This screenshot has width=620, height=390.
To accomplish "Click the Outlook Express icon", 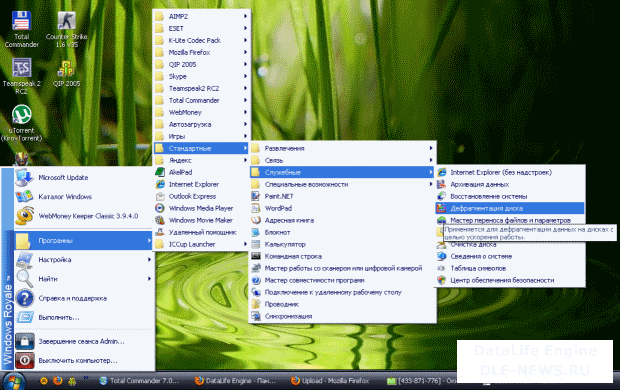I will 160,196.
